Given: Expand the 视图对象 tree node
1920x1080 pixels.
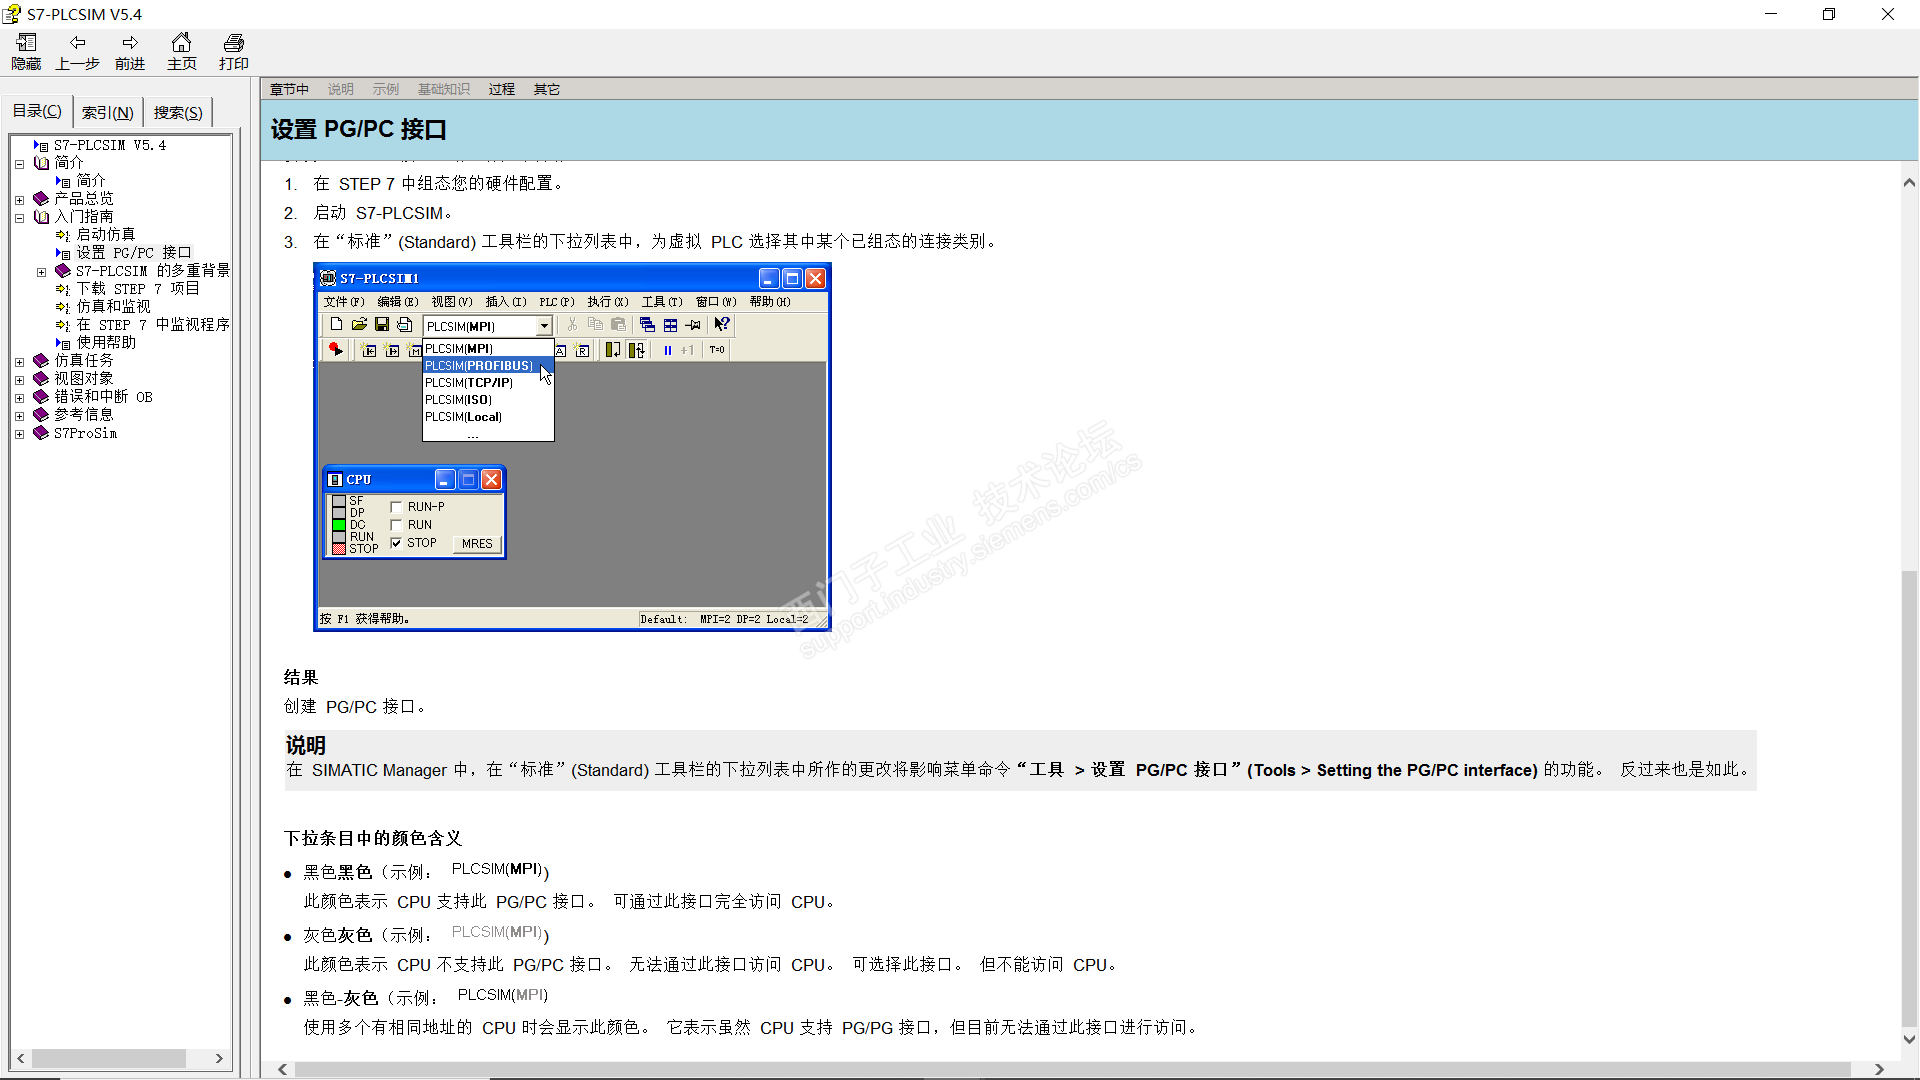Looking at the screenshot, I should click(19, 379).
